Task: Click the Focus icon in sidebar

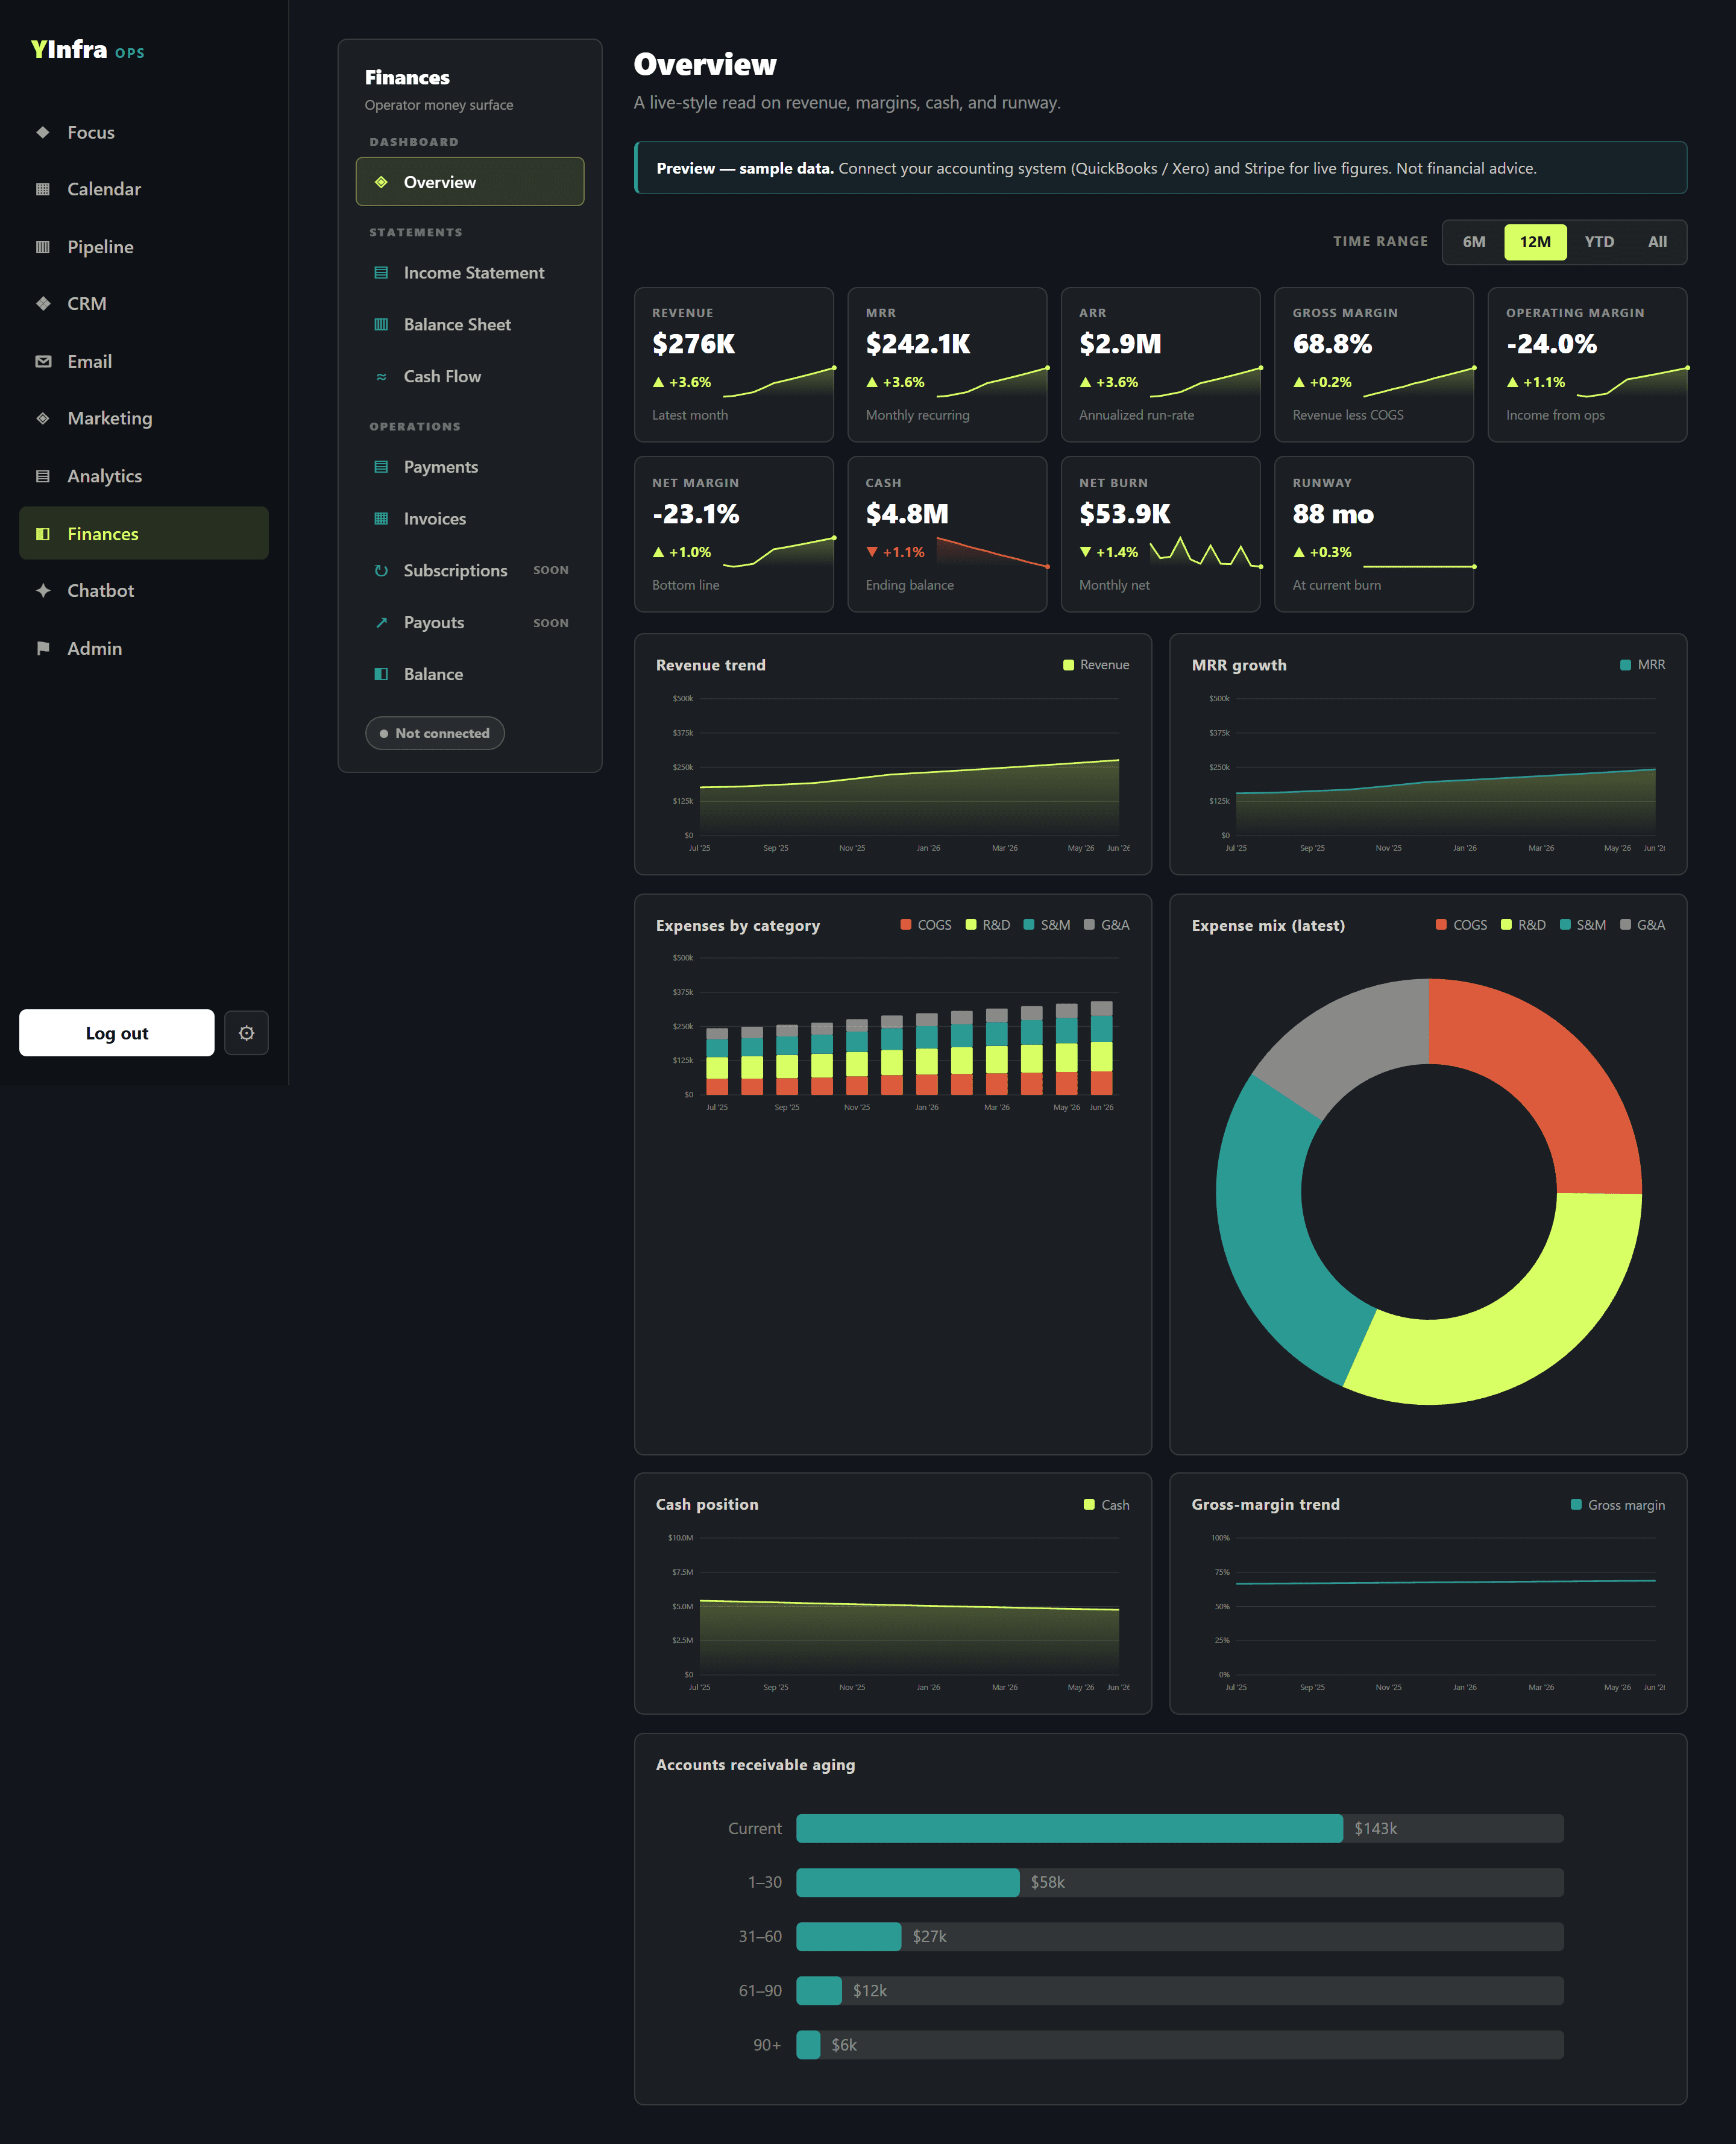Action: (43, 132)
